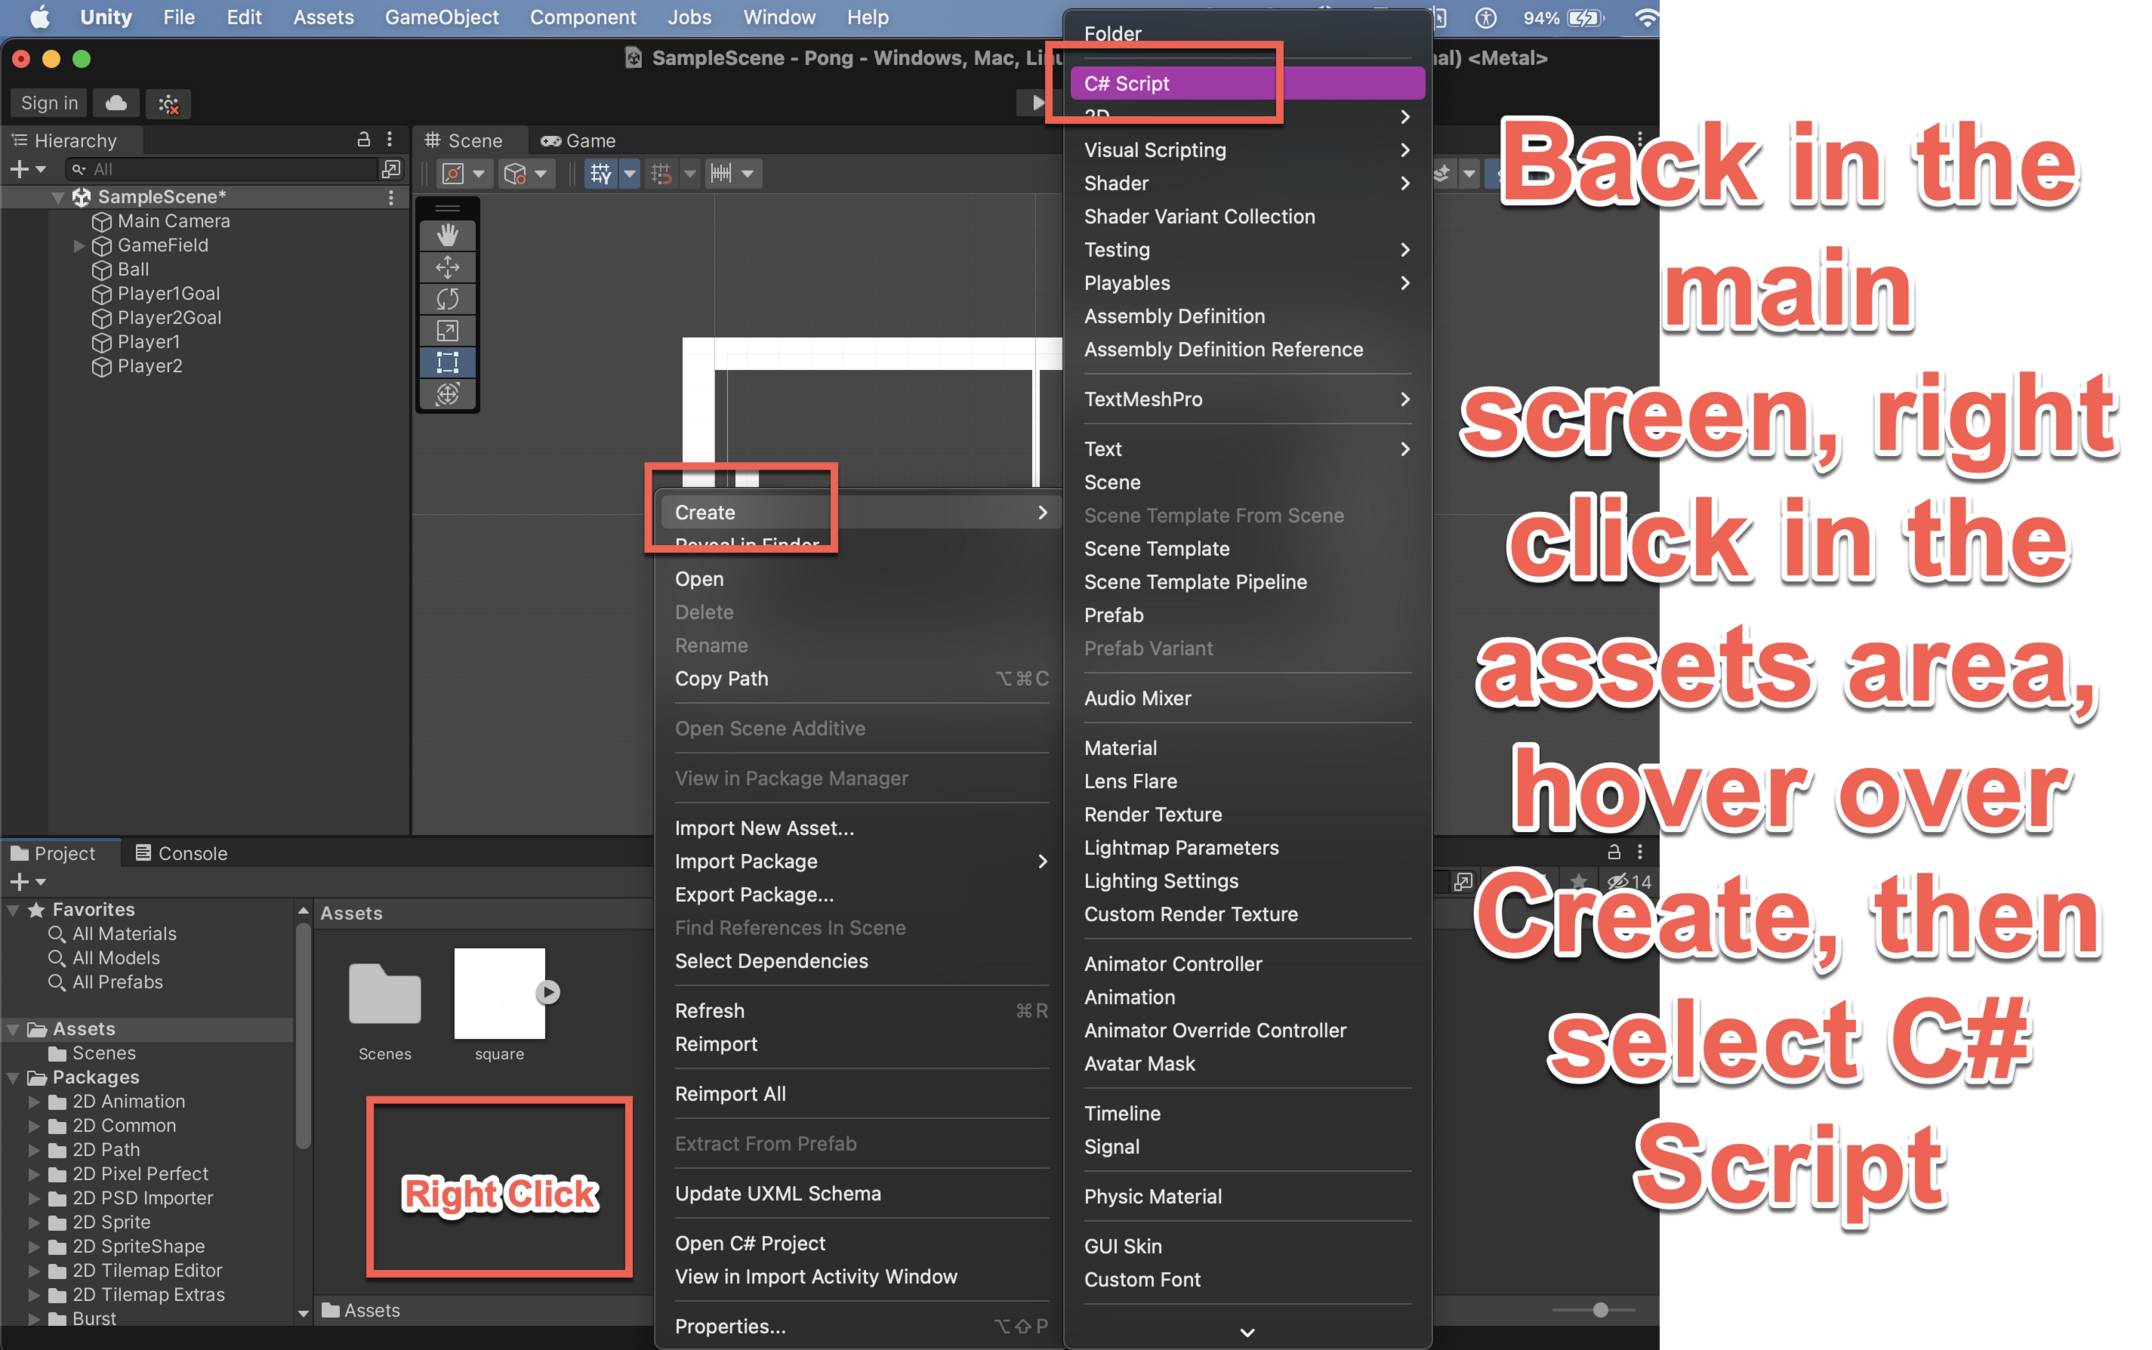The image size is (2152, 1350).
Task: Click Import New Asset menu entry
Action: pos(764,828)
